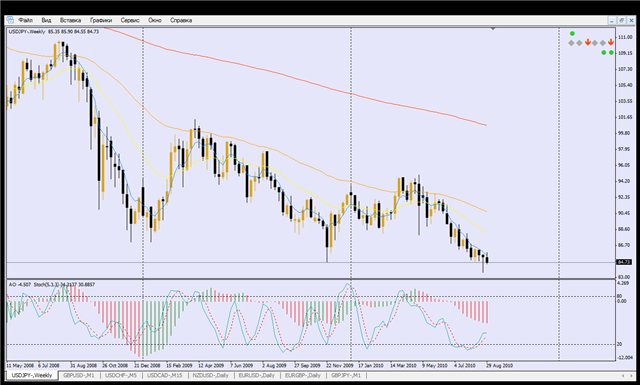The width and height of the screenshot is (640, 385).
Task: Click the MetaTrader application icon beside Файл
Action: point(10,20)
